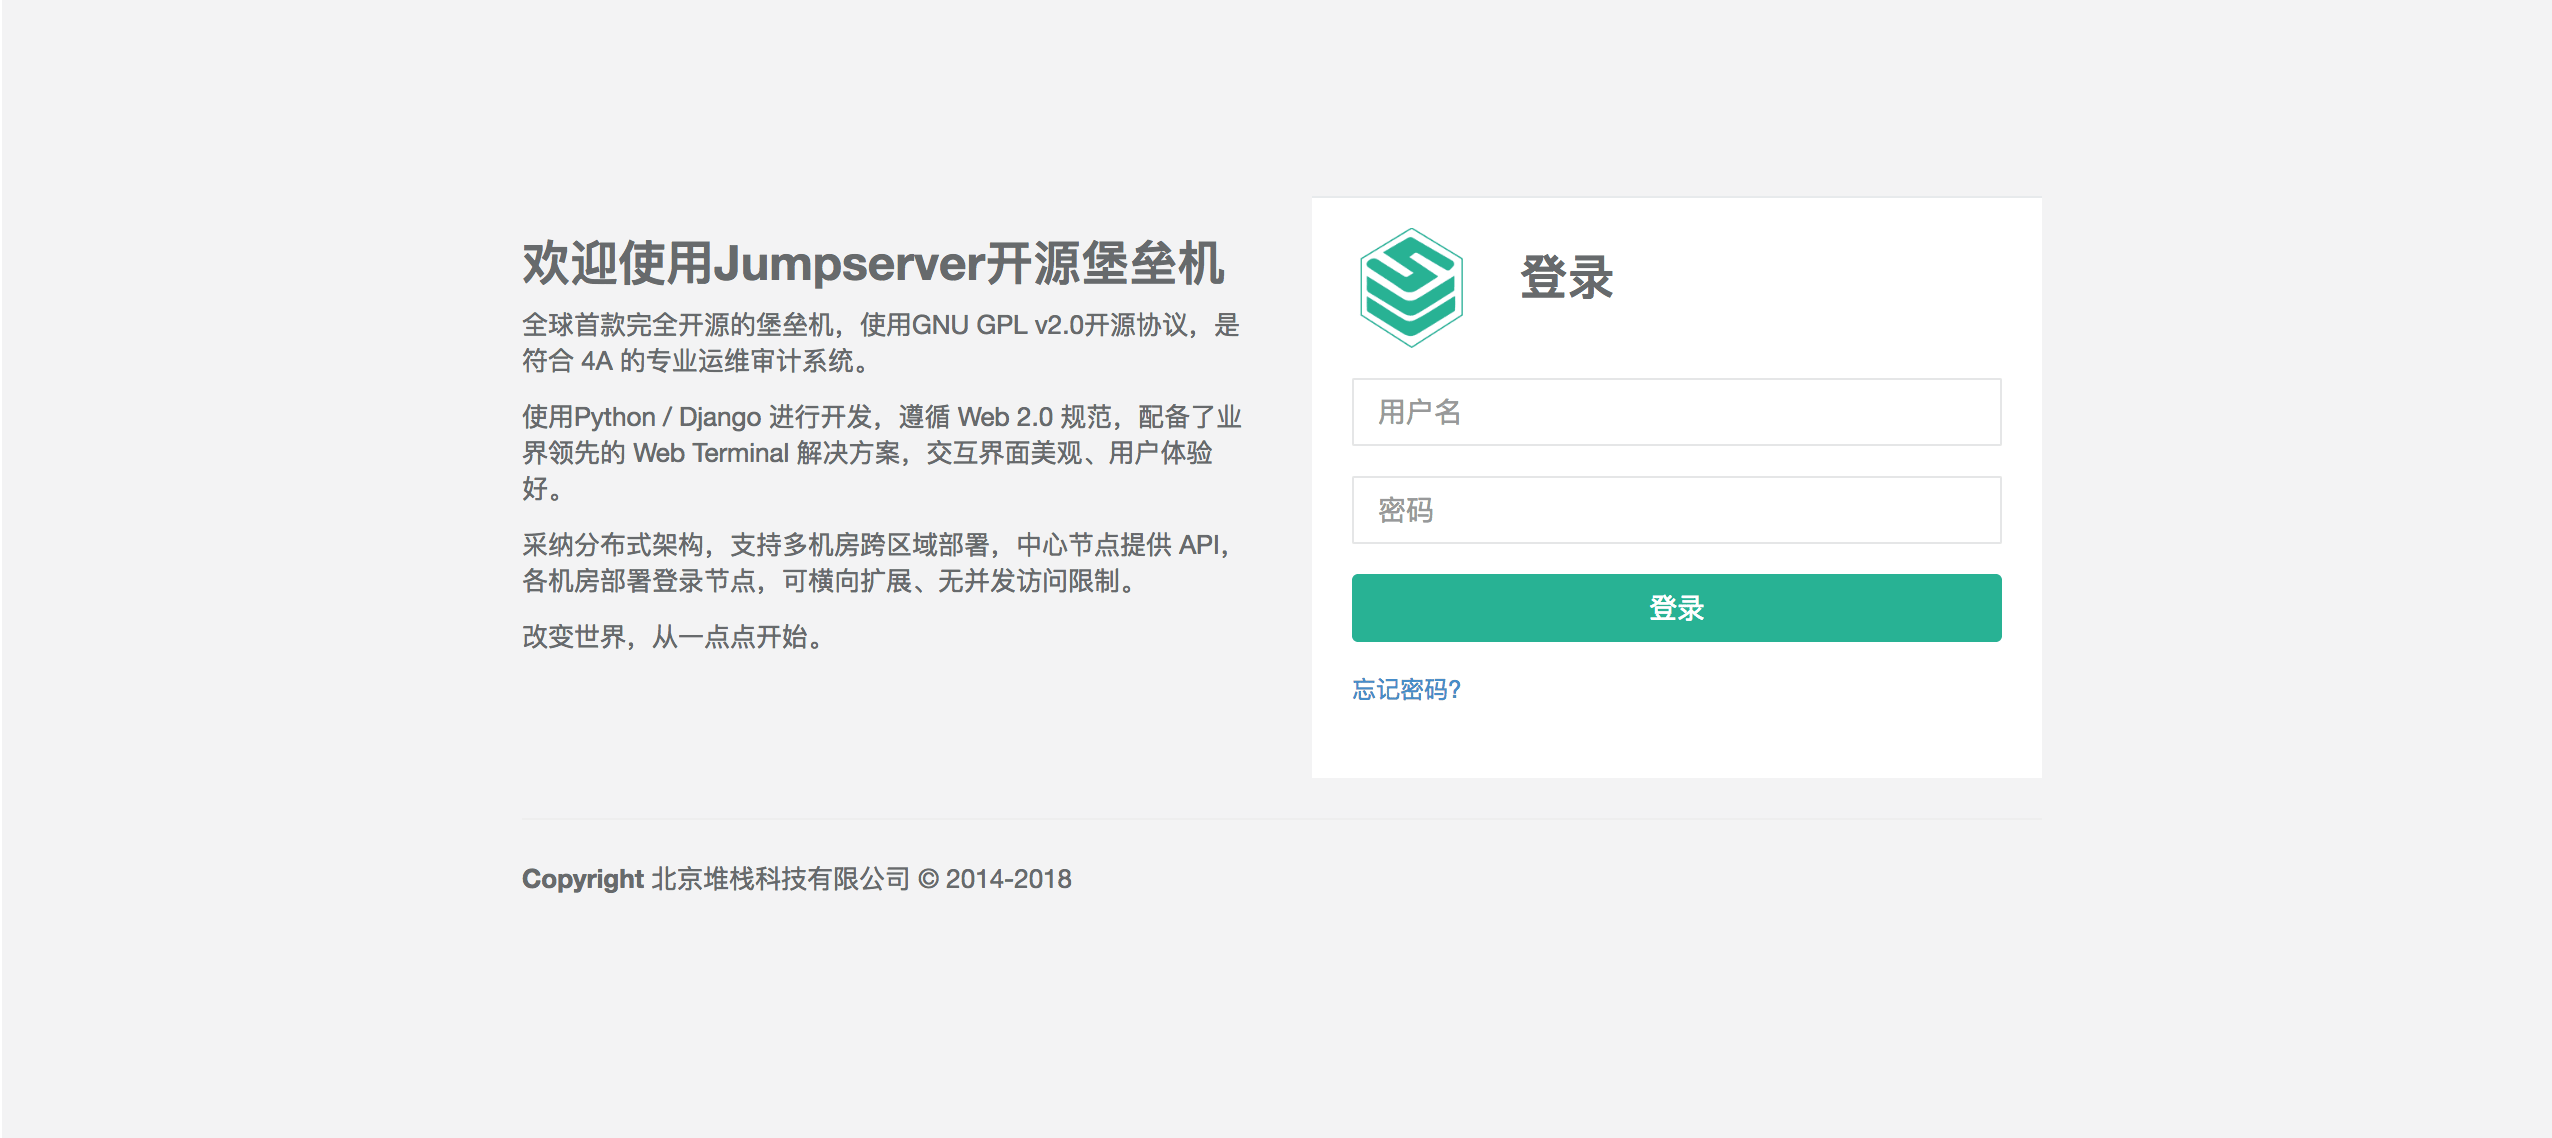Click the 符合 4A 的专业运维审计系统 line
Image resolution: width=2552 pixels, height=1138 pixels.
point(694,361)
